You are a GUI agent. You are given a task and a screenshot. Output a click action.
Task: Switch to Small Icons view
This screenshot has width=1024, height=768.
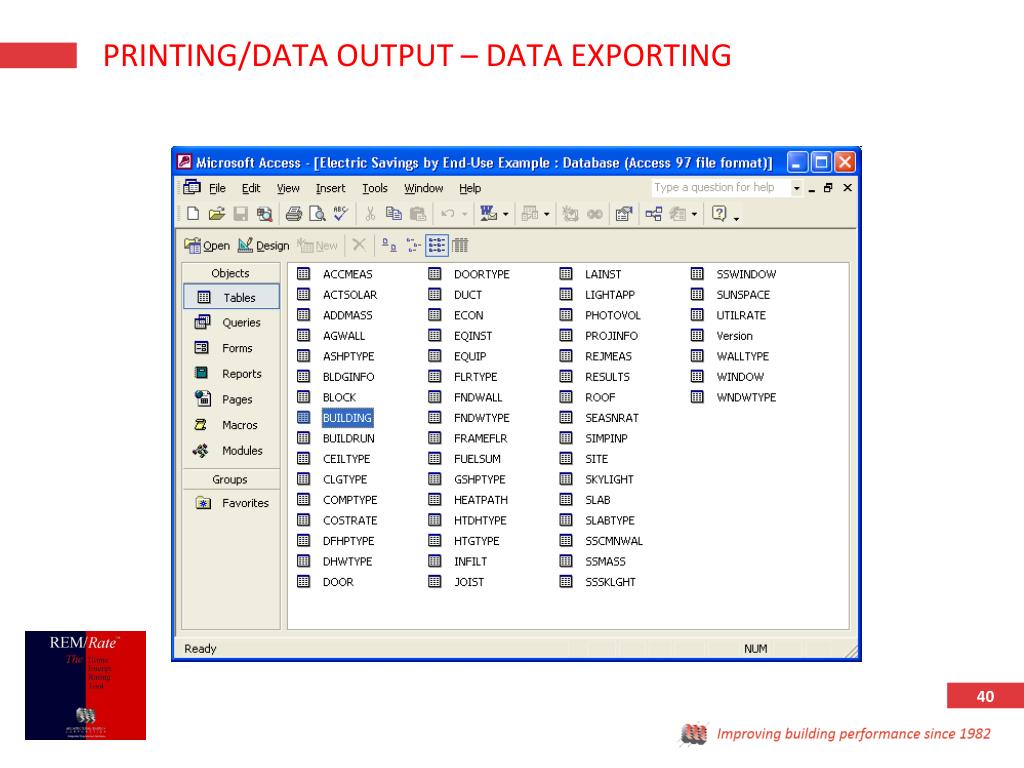point(413,245)
